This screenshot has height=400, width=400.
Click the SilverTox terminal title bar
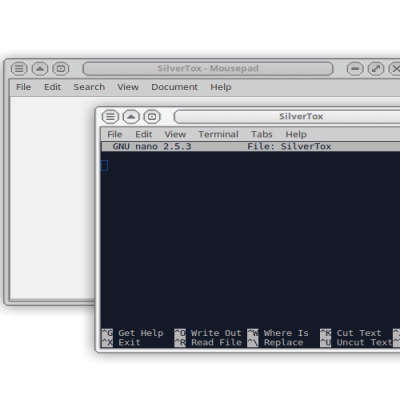coord(287,117)
